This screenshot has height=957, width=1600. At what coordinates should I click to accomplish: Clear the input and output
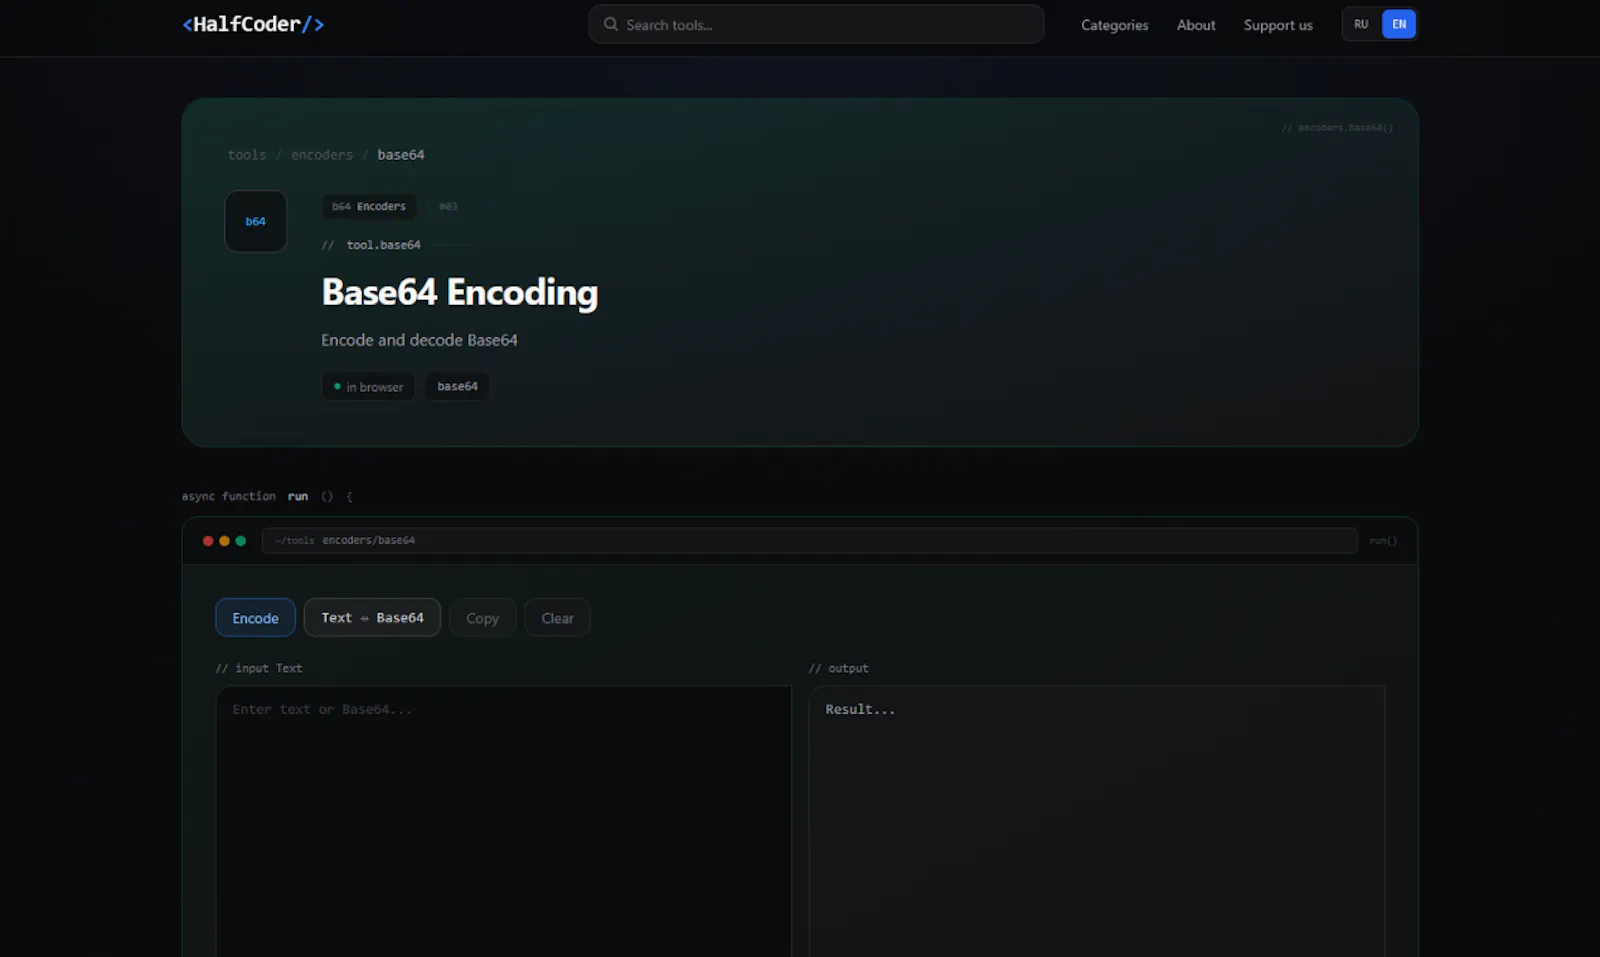(557, 618)
